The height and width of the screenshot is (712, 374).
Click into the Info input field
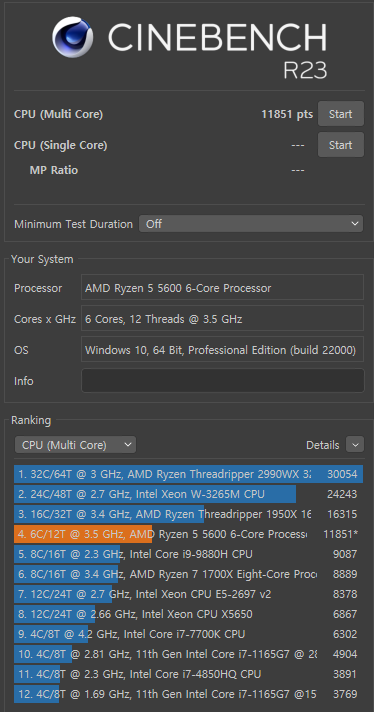click(x=222, y=381)
